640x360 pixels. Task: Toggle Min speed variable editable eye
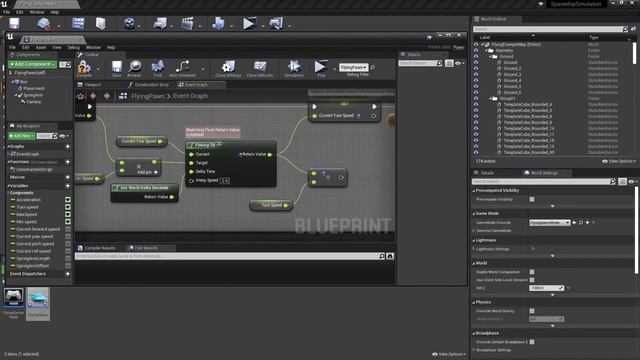[68, 222]
